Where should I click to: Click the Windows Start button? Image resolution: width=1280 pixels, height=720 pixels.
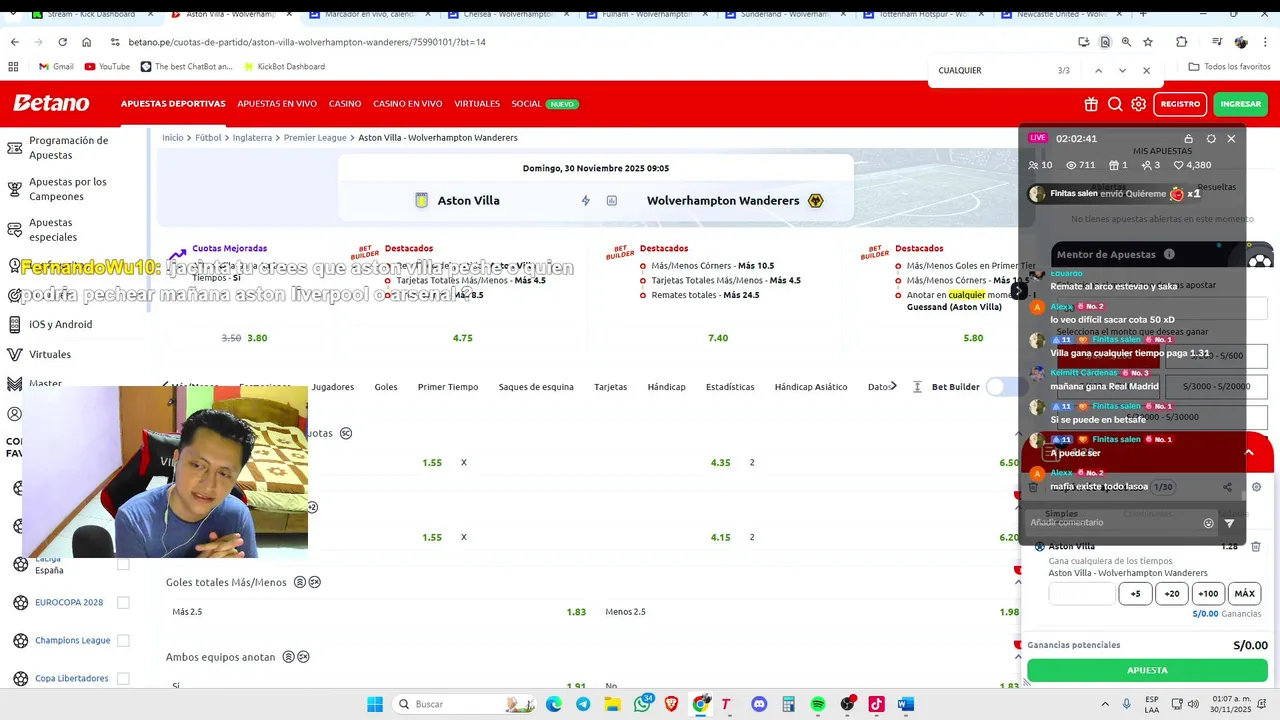coord(374,704)
